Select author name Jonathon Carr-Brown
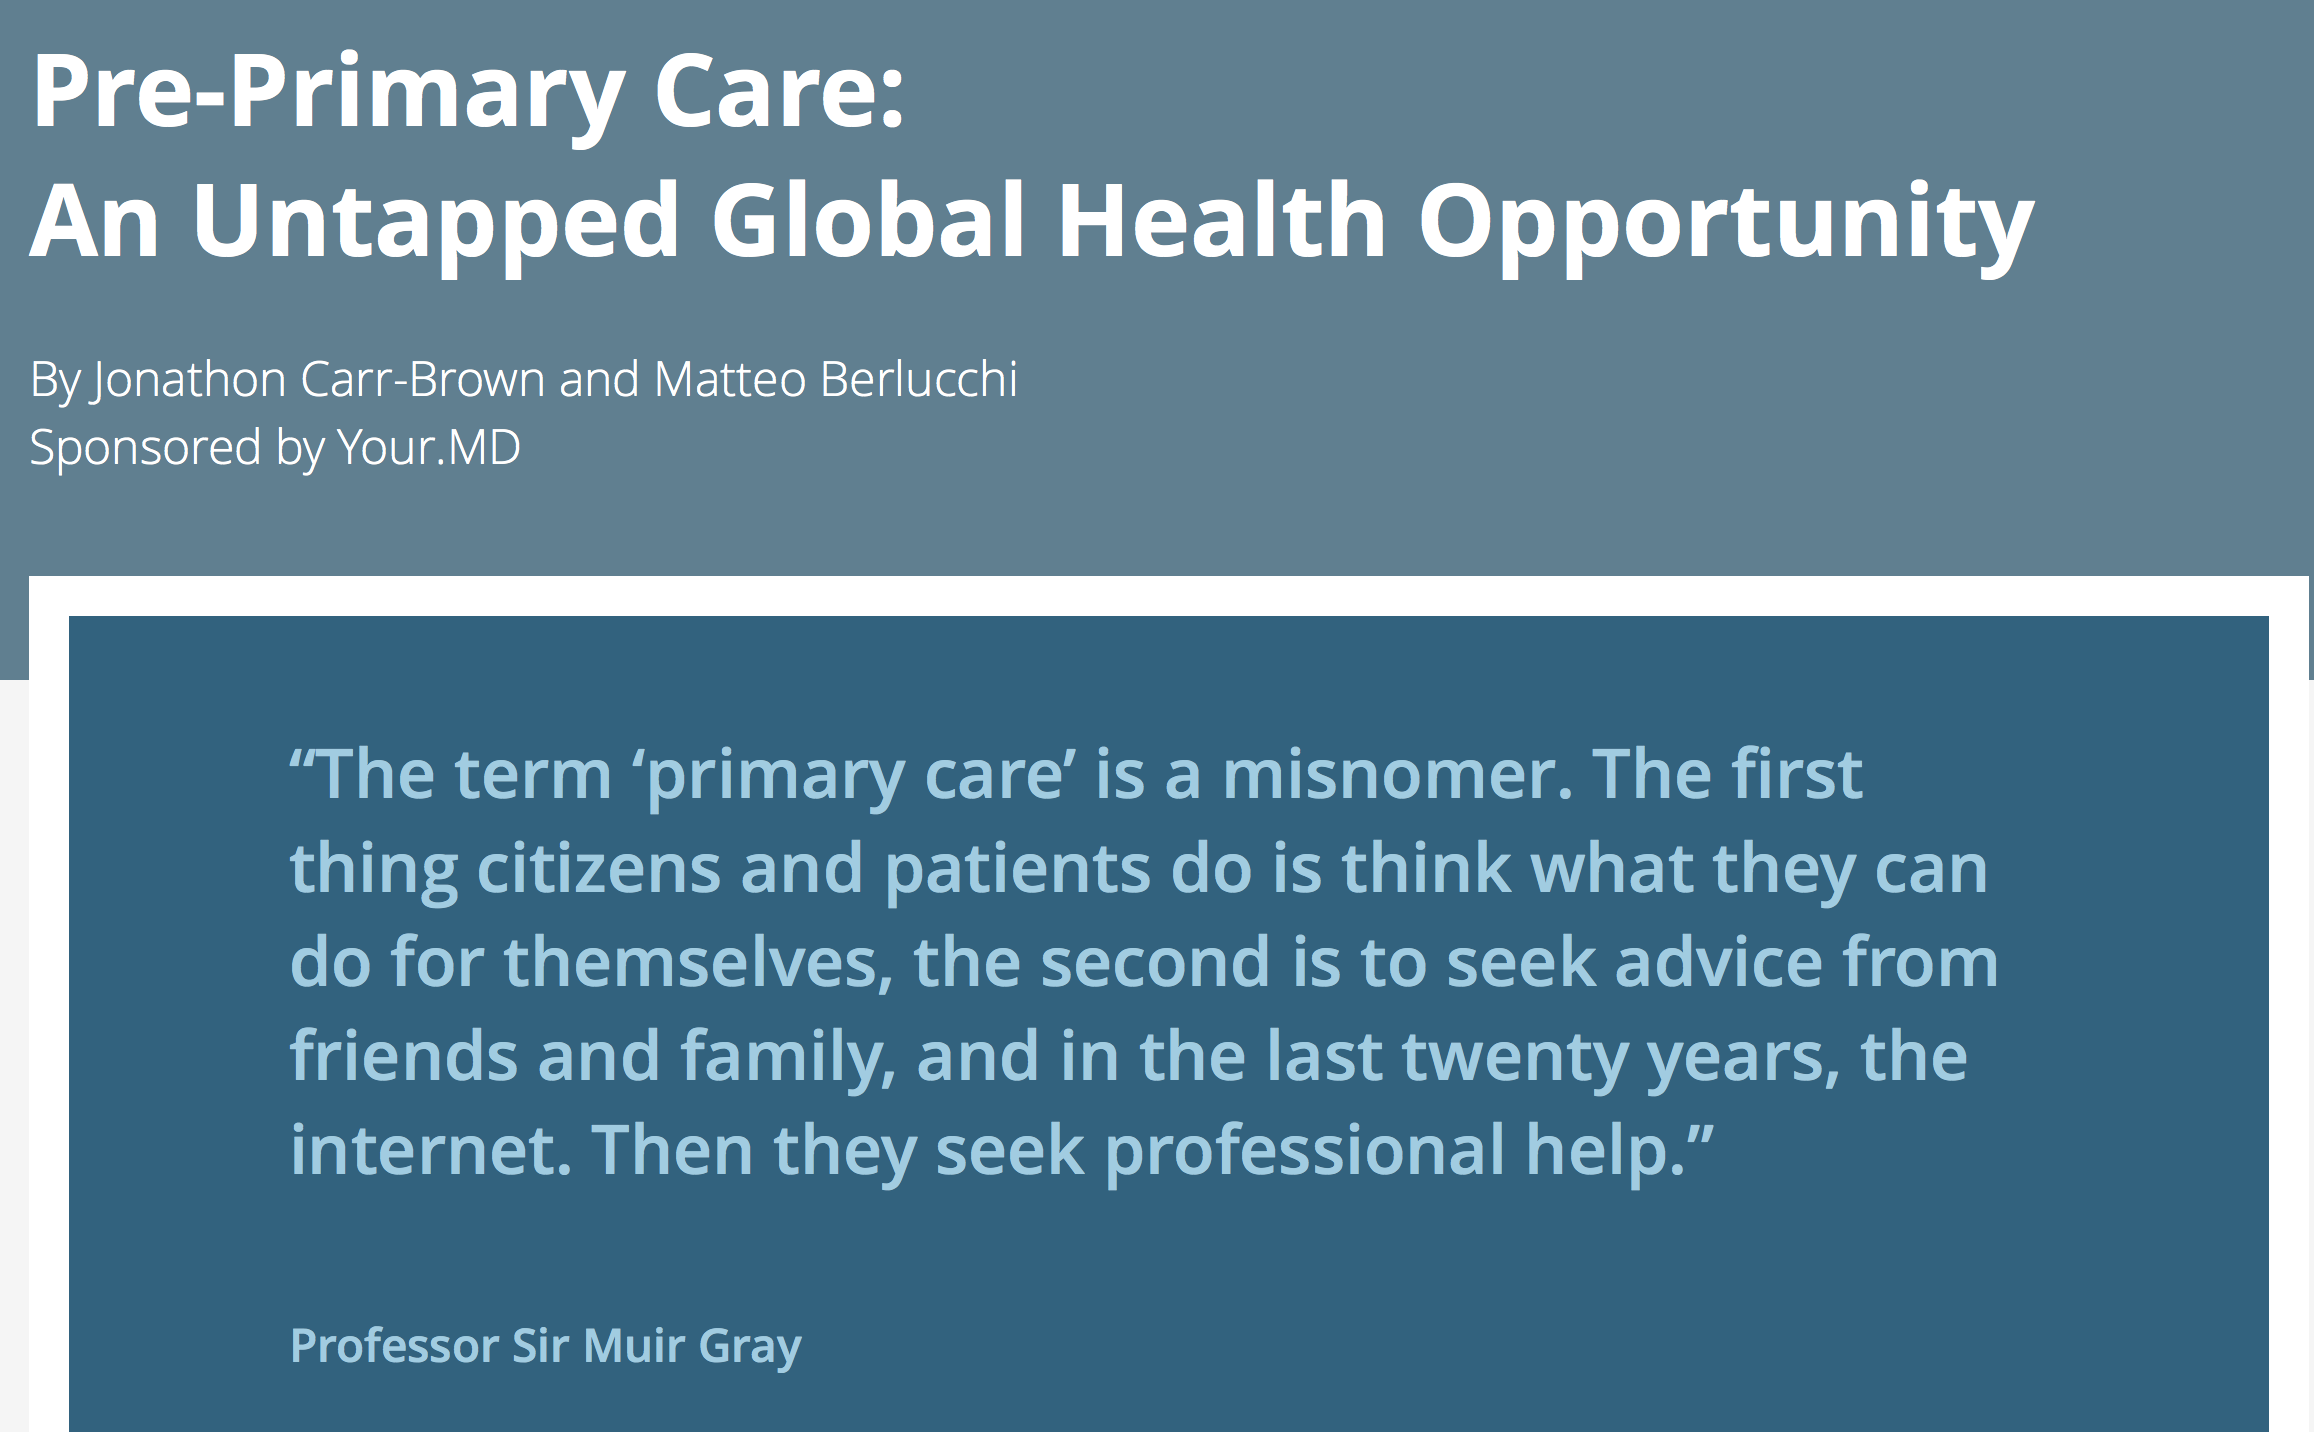 pyautogui.click(x=317, y=380)
